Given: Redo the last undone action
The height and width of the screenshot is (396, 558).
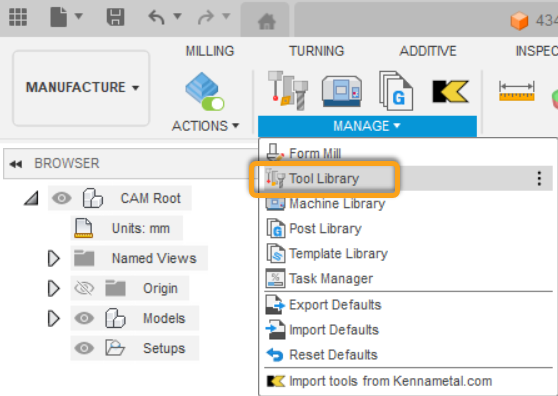Looking at the screenshot, I should coord(206,17).
